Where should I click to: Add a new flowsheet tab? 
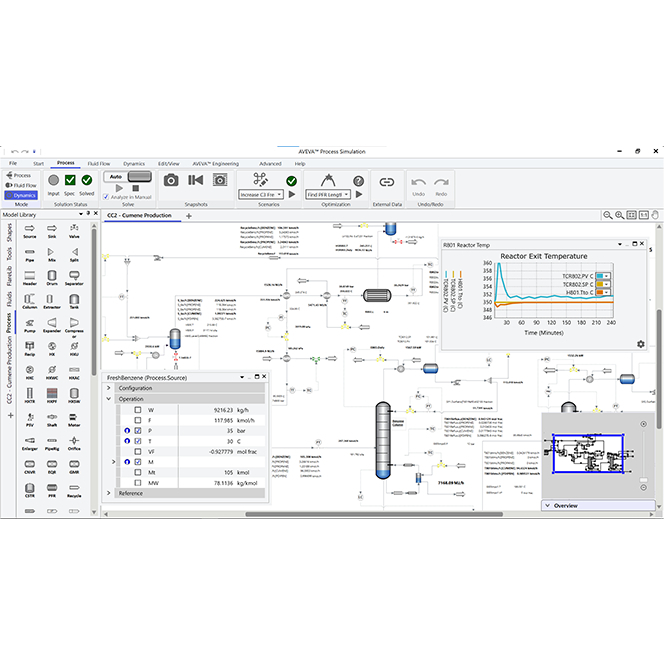(189, 216)
